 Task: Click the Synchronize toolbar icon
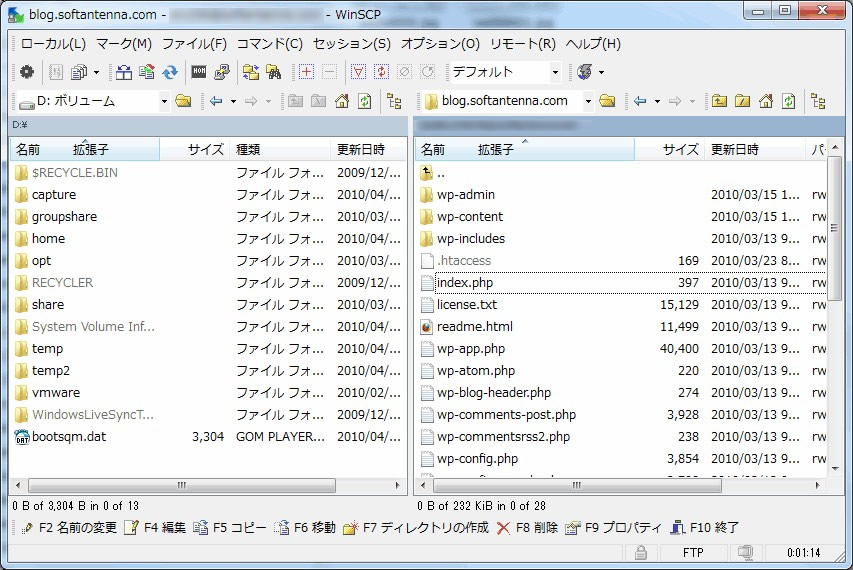(x=171, y=72)
